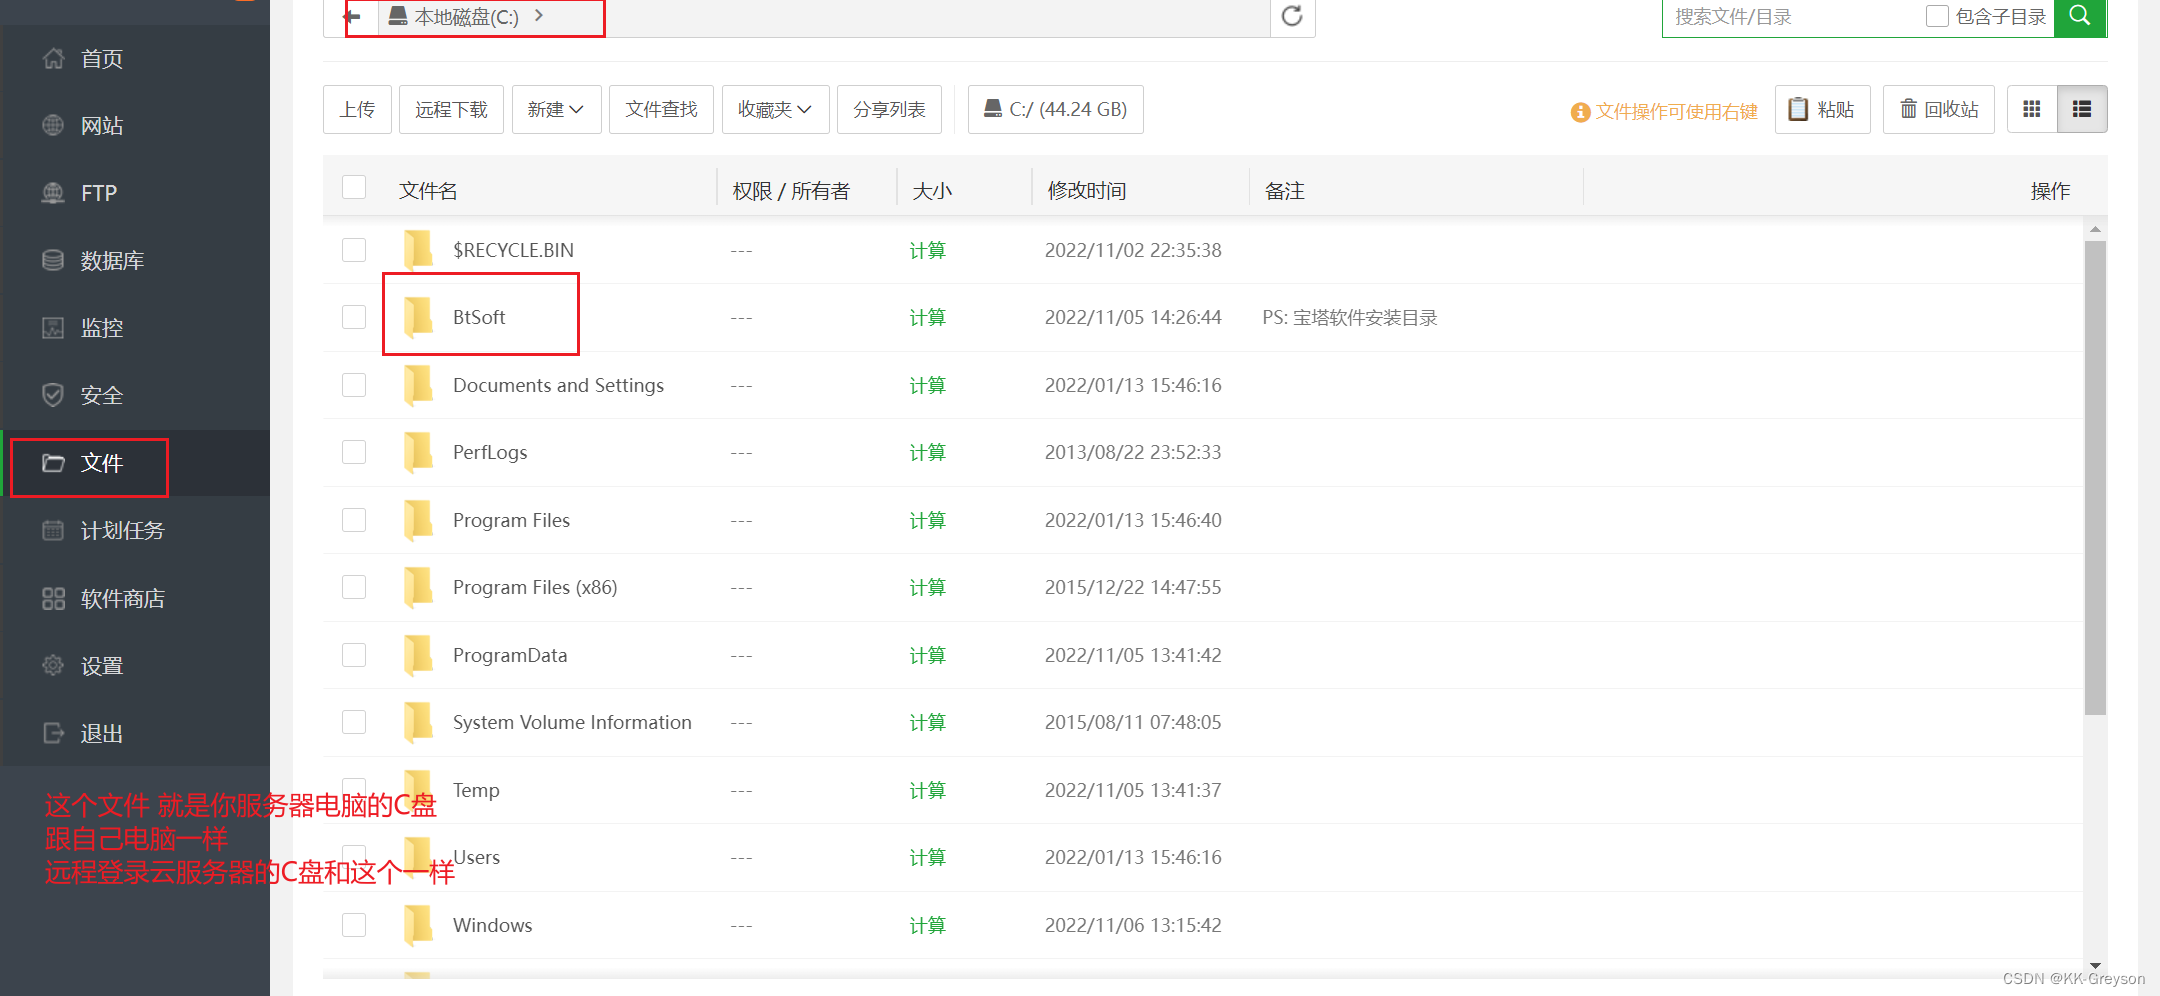Open the 分享列表 button

(889, 109)
